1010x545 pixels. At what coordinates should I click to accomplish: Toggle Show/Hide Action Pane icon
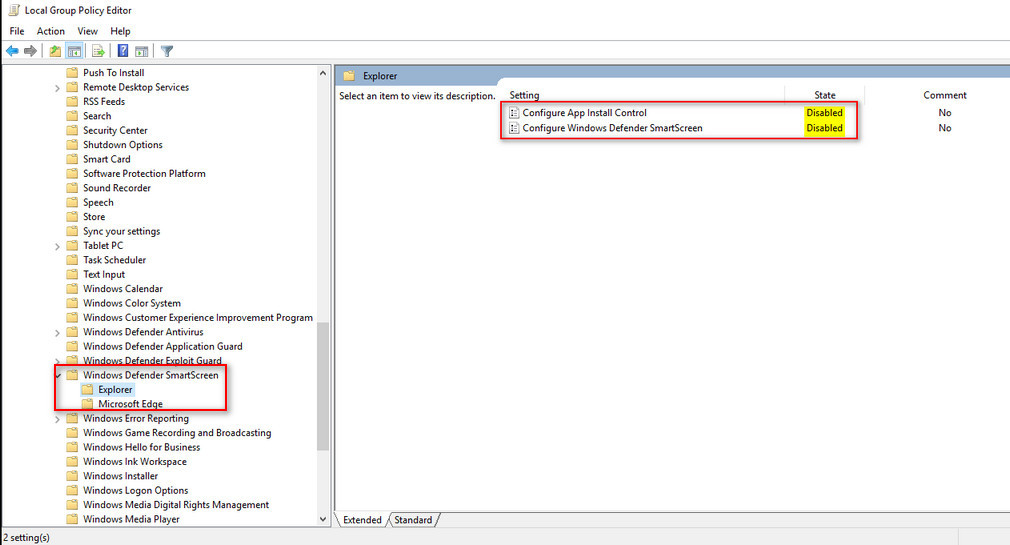pos(142,51)
